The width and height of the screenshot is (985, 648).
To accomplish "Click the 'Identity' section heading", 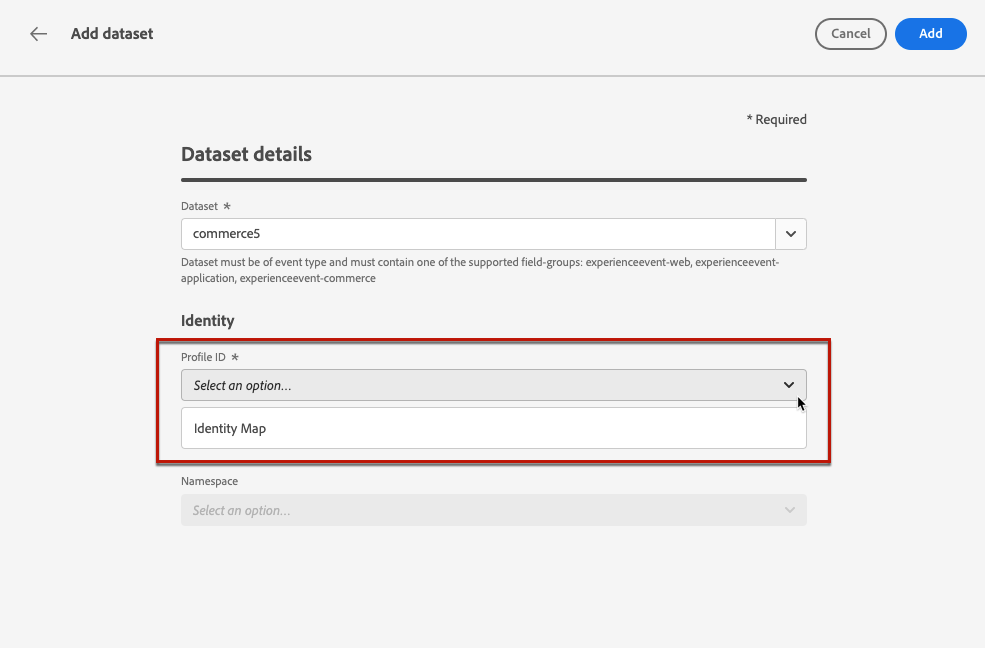I will 208,321.
